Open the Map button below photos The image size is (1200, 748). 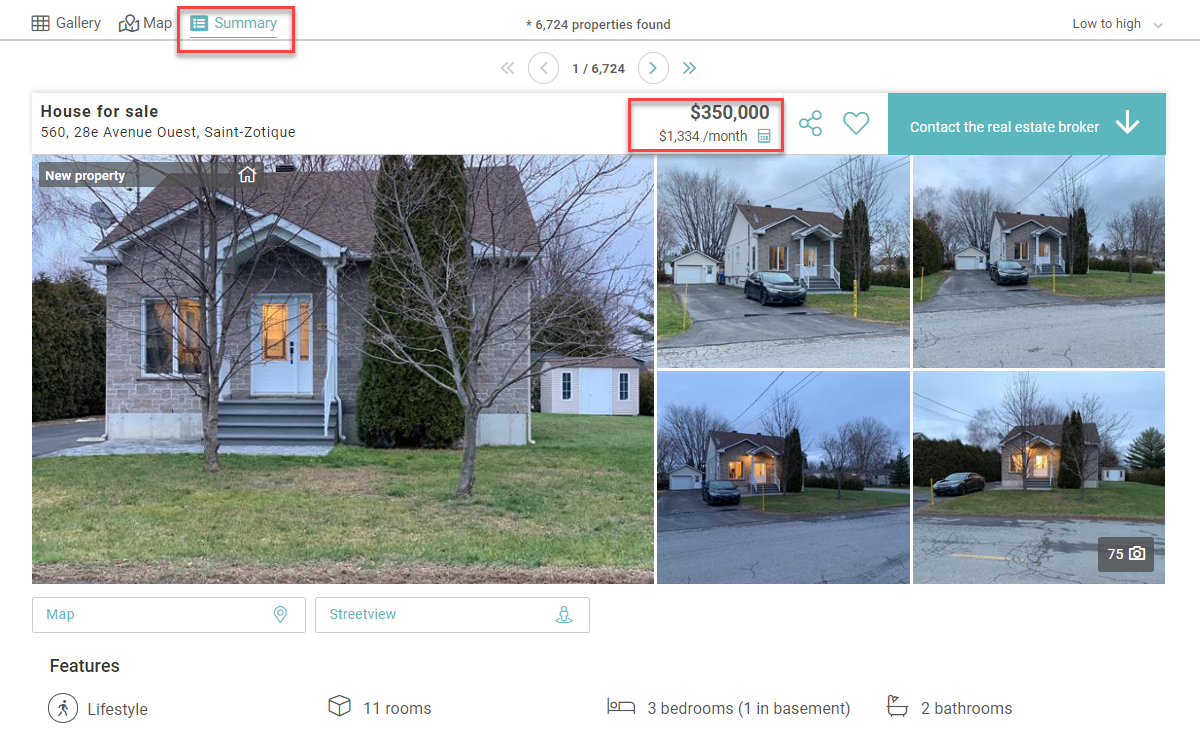pyautogui.click(x=169, y=615)
